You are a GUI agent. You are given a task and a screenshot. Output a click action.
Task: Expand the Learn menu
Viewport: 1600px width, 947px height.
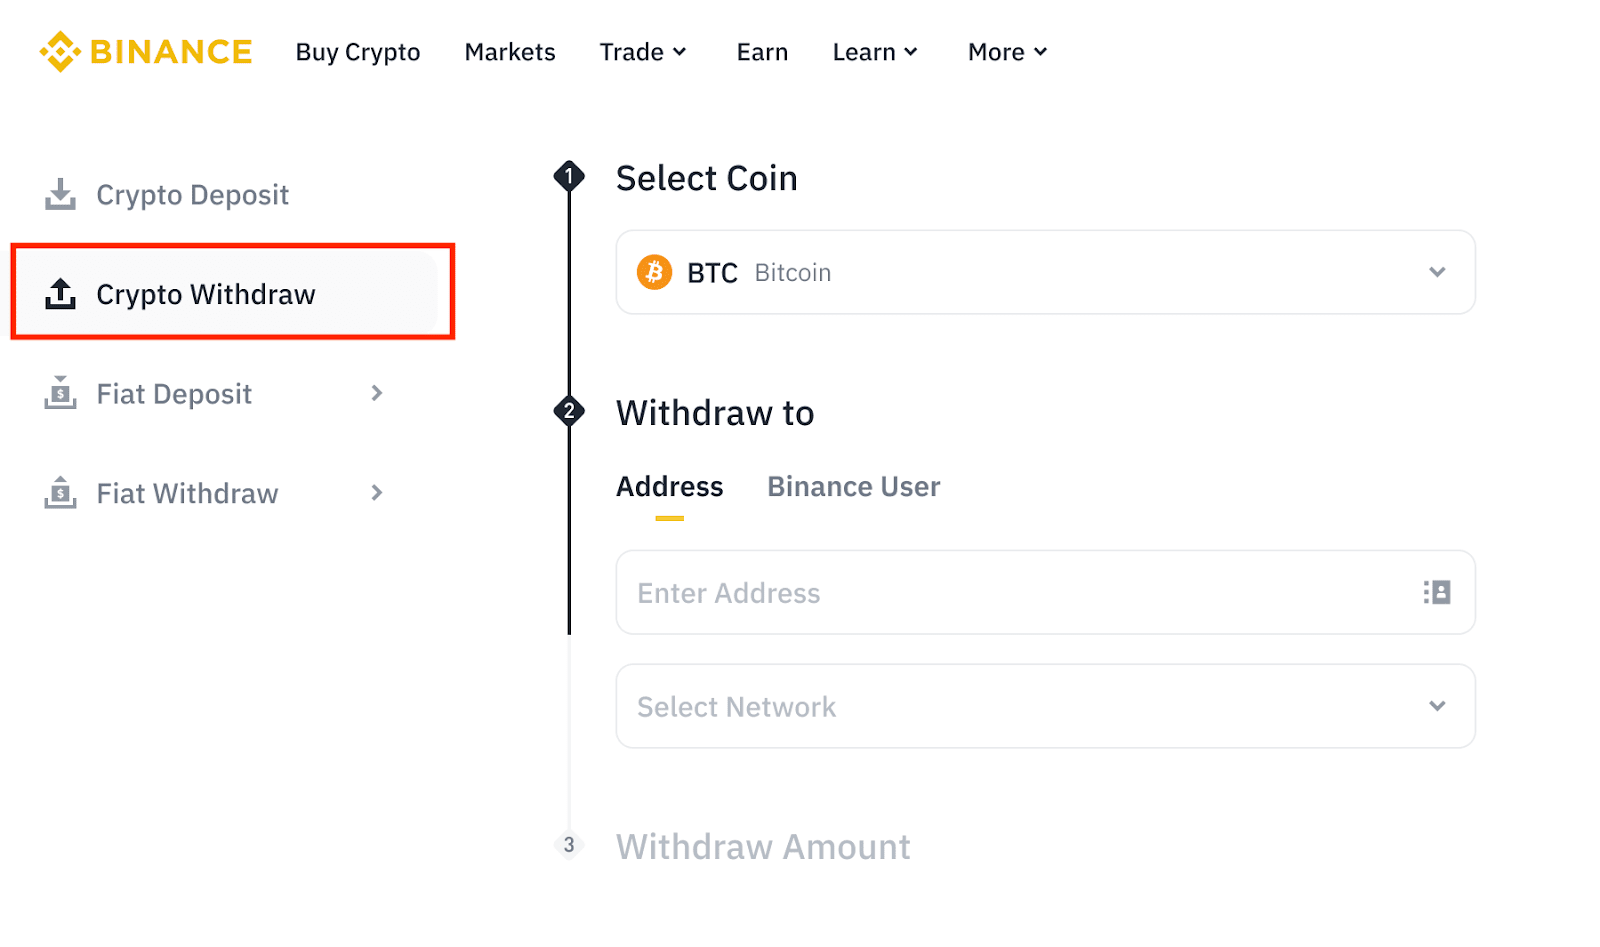click(875, 52)
